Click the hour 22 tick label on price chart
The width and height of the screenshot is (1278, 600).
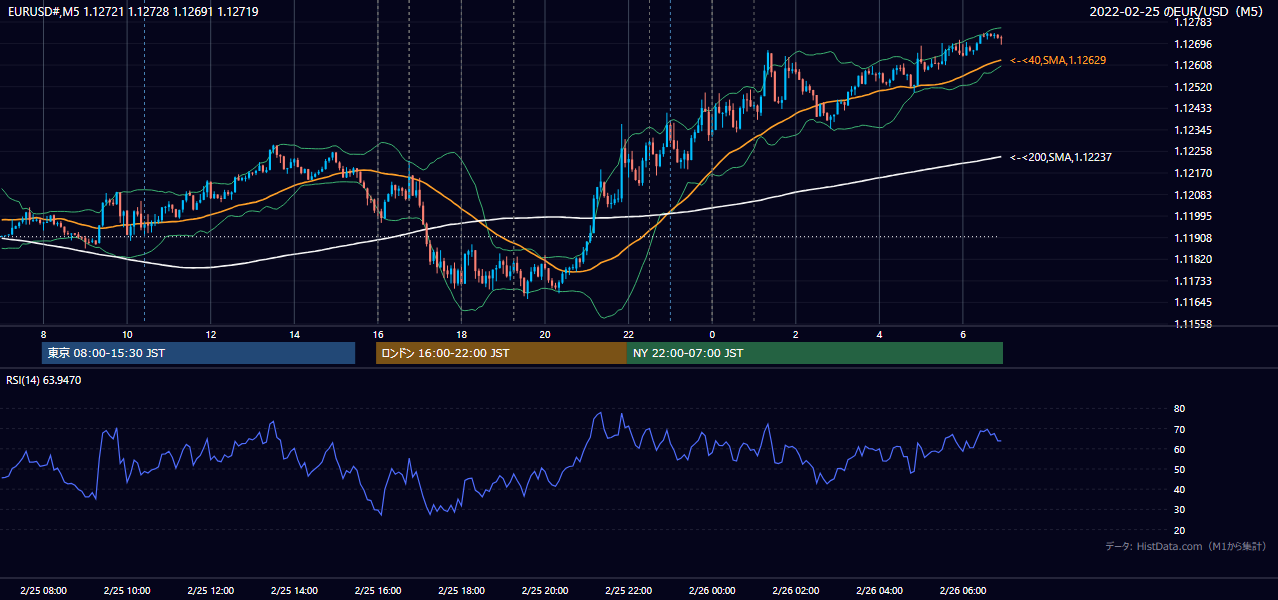pos(628,334)
